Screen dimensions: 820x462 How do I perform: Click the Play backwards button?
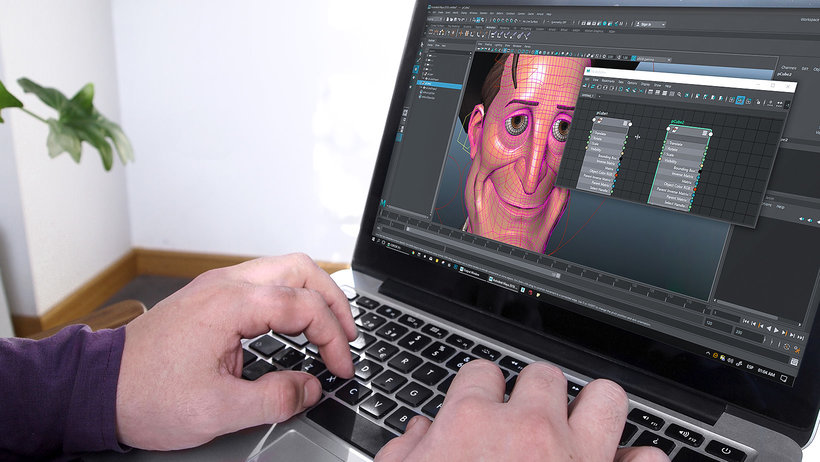pyautogui.click(x=769, y=328)
